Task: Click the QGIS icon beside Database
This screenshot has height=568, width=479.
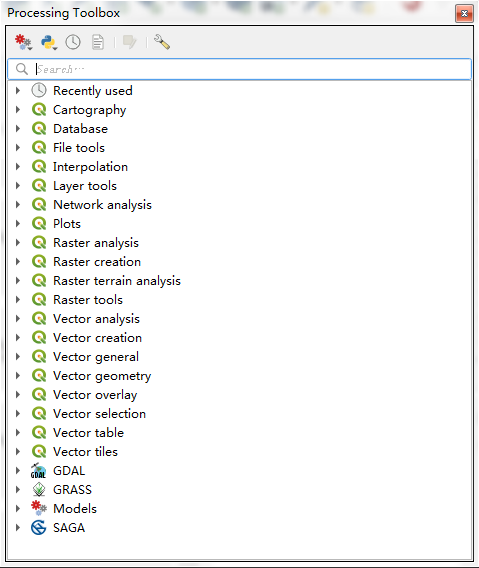Action: click(39, 129)
